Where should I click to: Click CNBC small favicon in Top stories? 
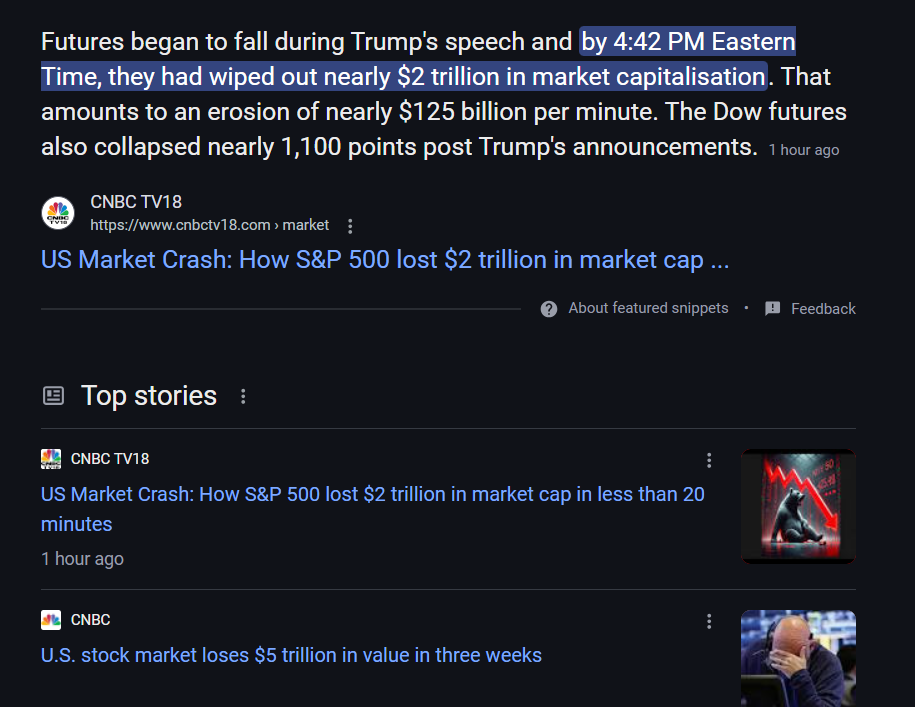[51, 620]
